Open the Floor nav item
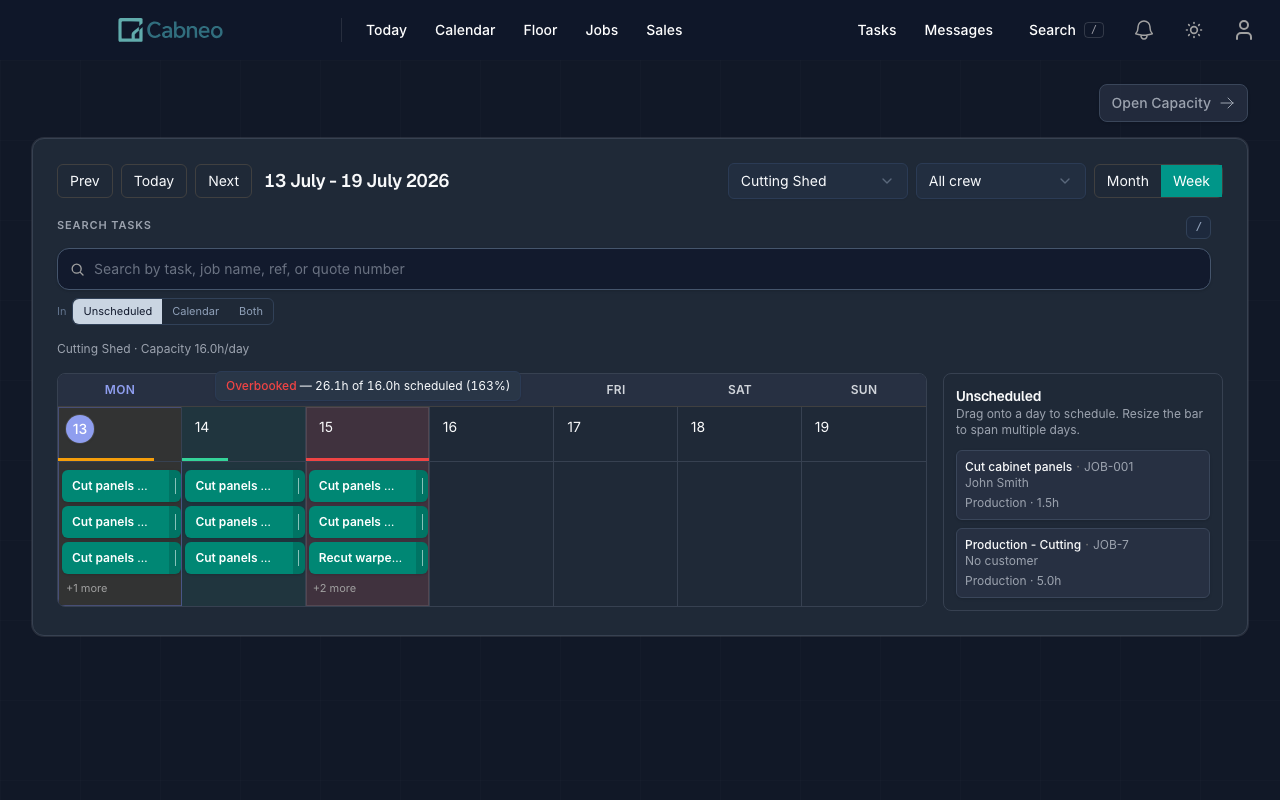1280x800 pixels. pos(540,30)
